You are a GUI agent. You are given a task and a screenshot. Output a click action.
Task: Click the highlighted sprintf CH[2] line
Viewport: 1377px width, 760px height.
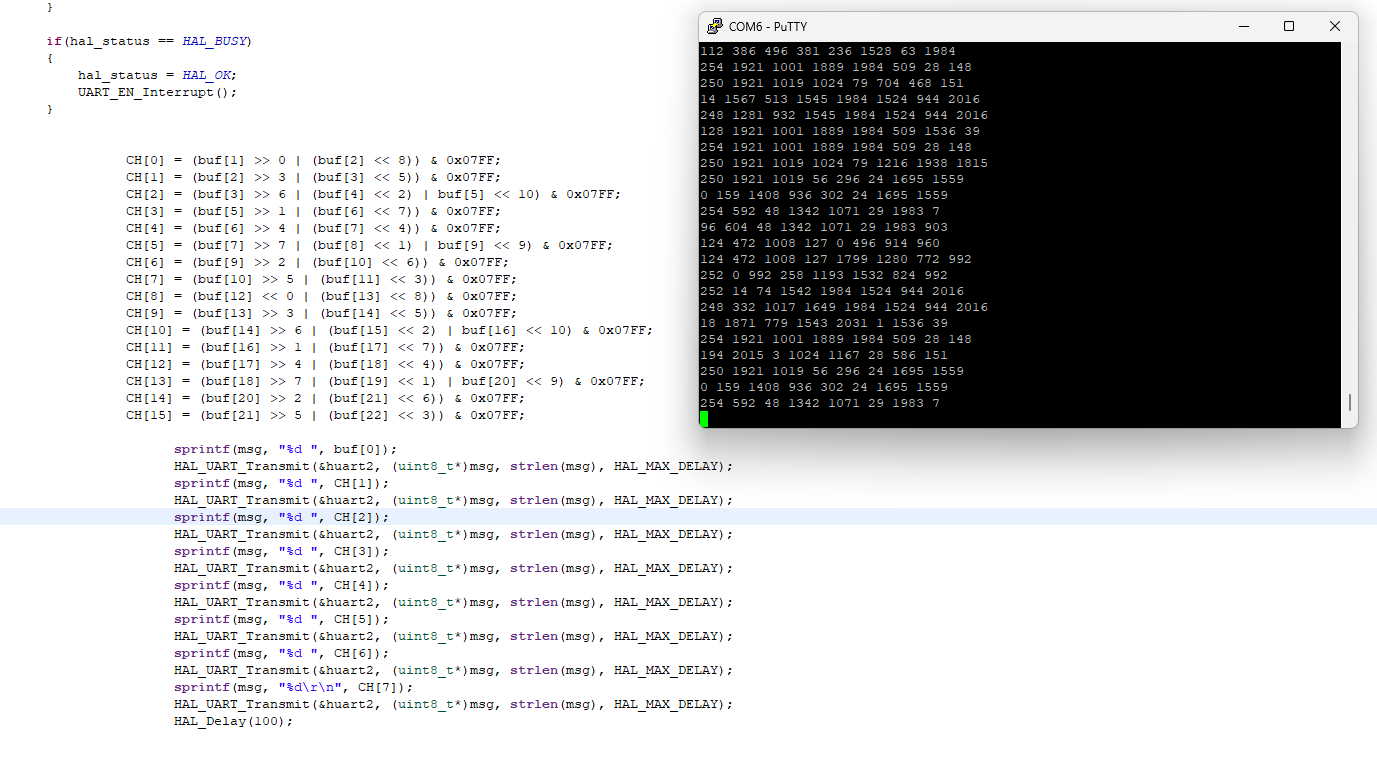pos(280,517)
